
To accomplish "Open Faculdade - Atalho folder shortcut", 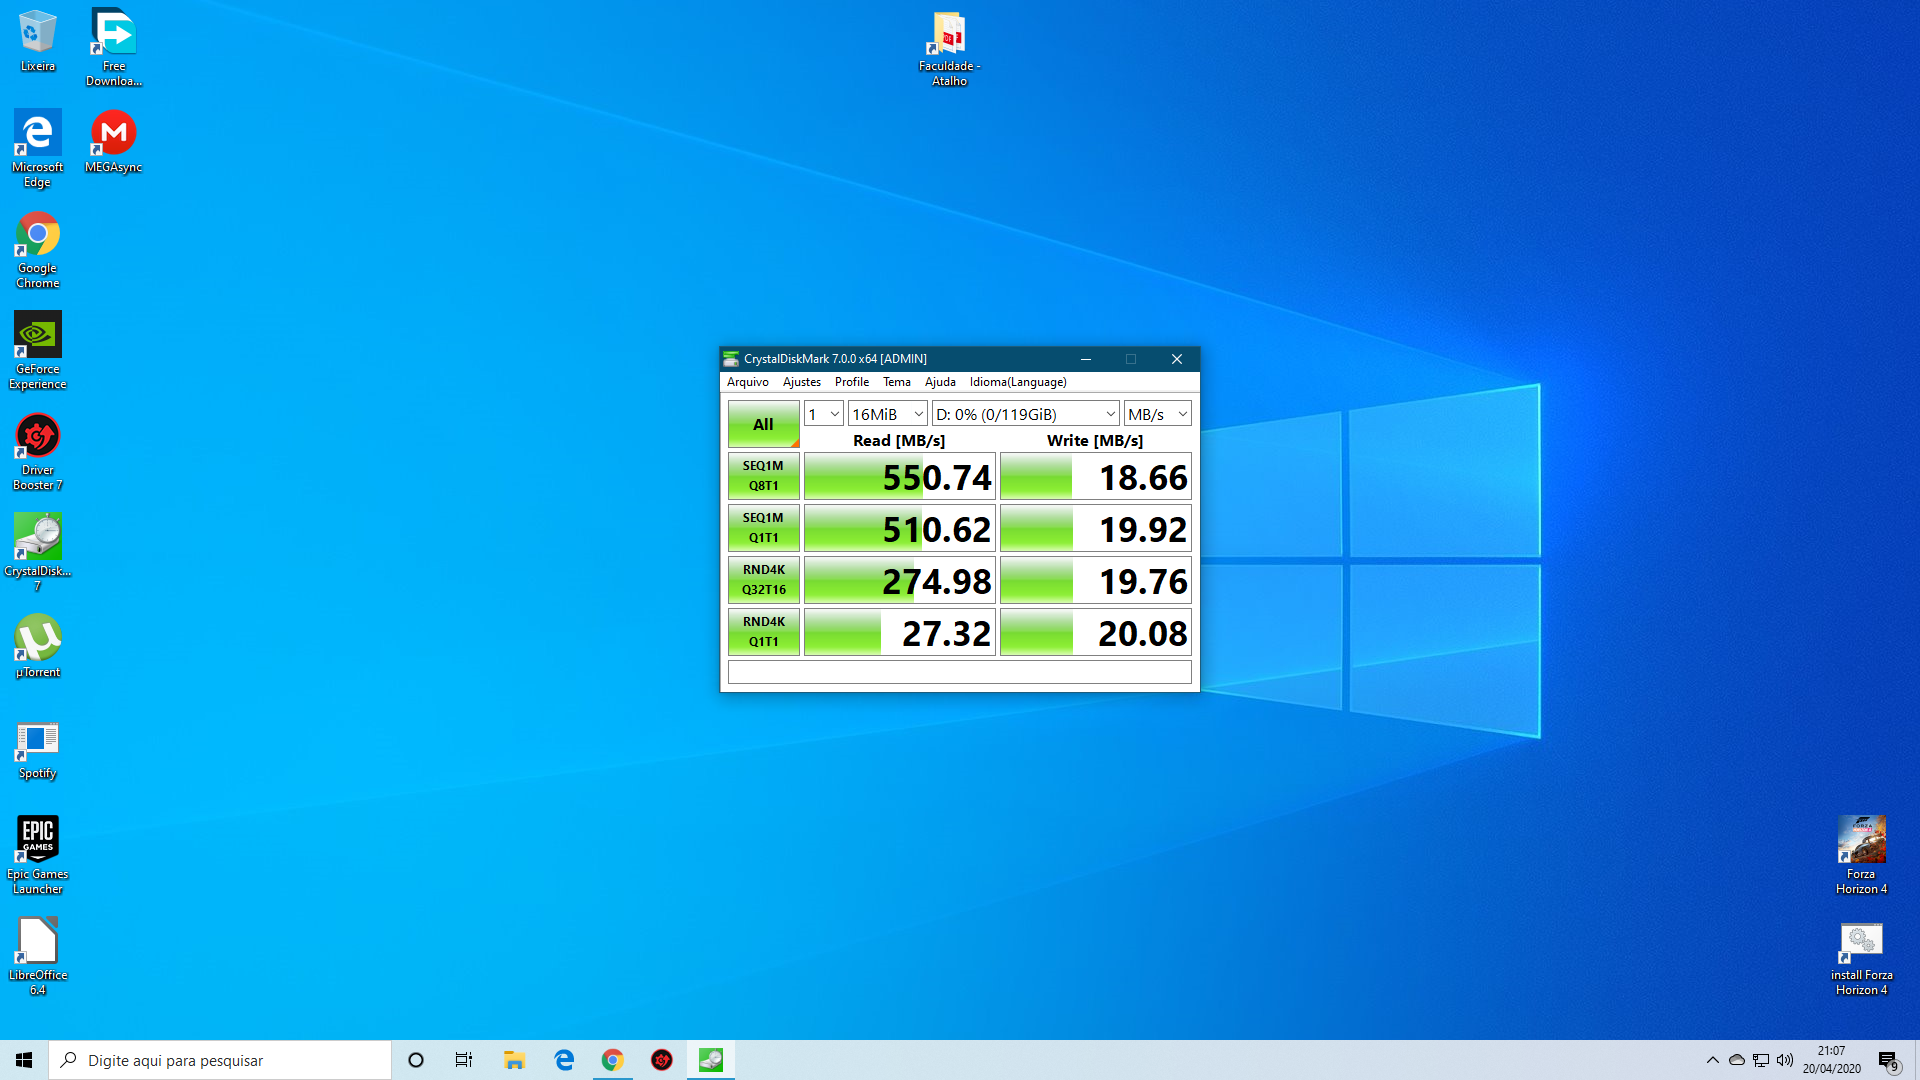I will pyautogui.click(x=949, y=48).
